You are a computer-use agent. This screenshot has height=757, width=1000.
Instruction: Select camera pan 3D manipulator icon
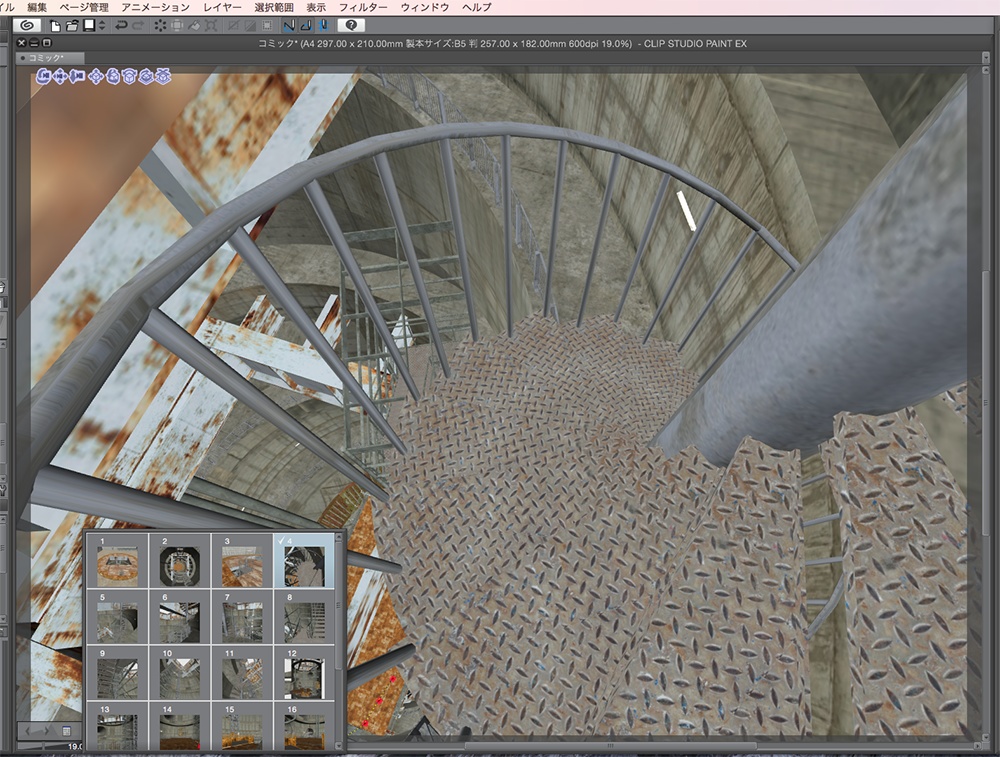coord(60,77)
